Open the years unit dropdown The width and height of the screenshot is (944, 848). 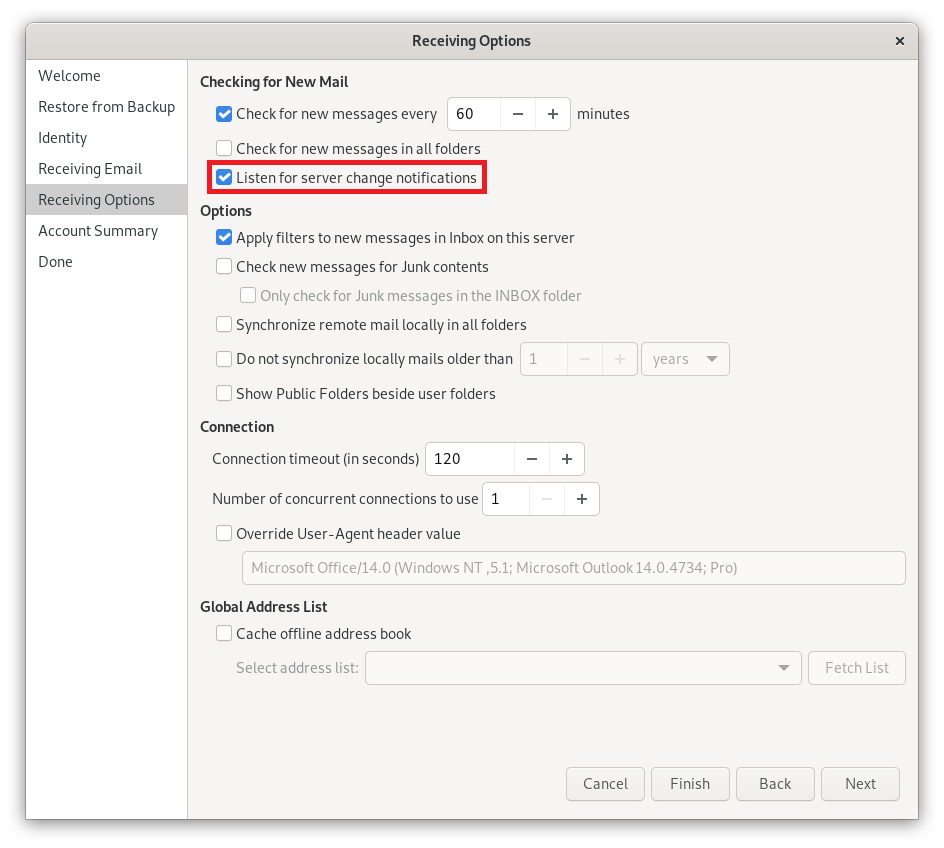pos(685,359)
